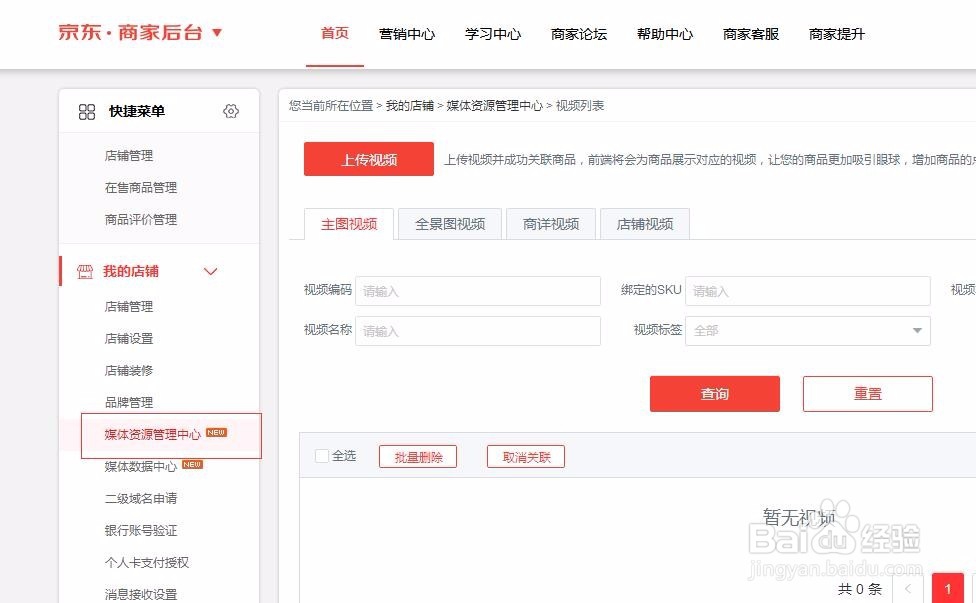Click the previous page arrow icon
Screen dimensions: 976x603
tap(908, 589)
